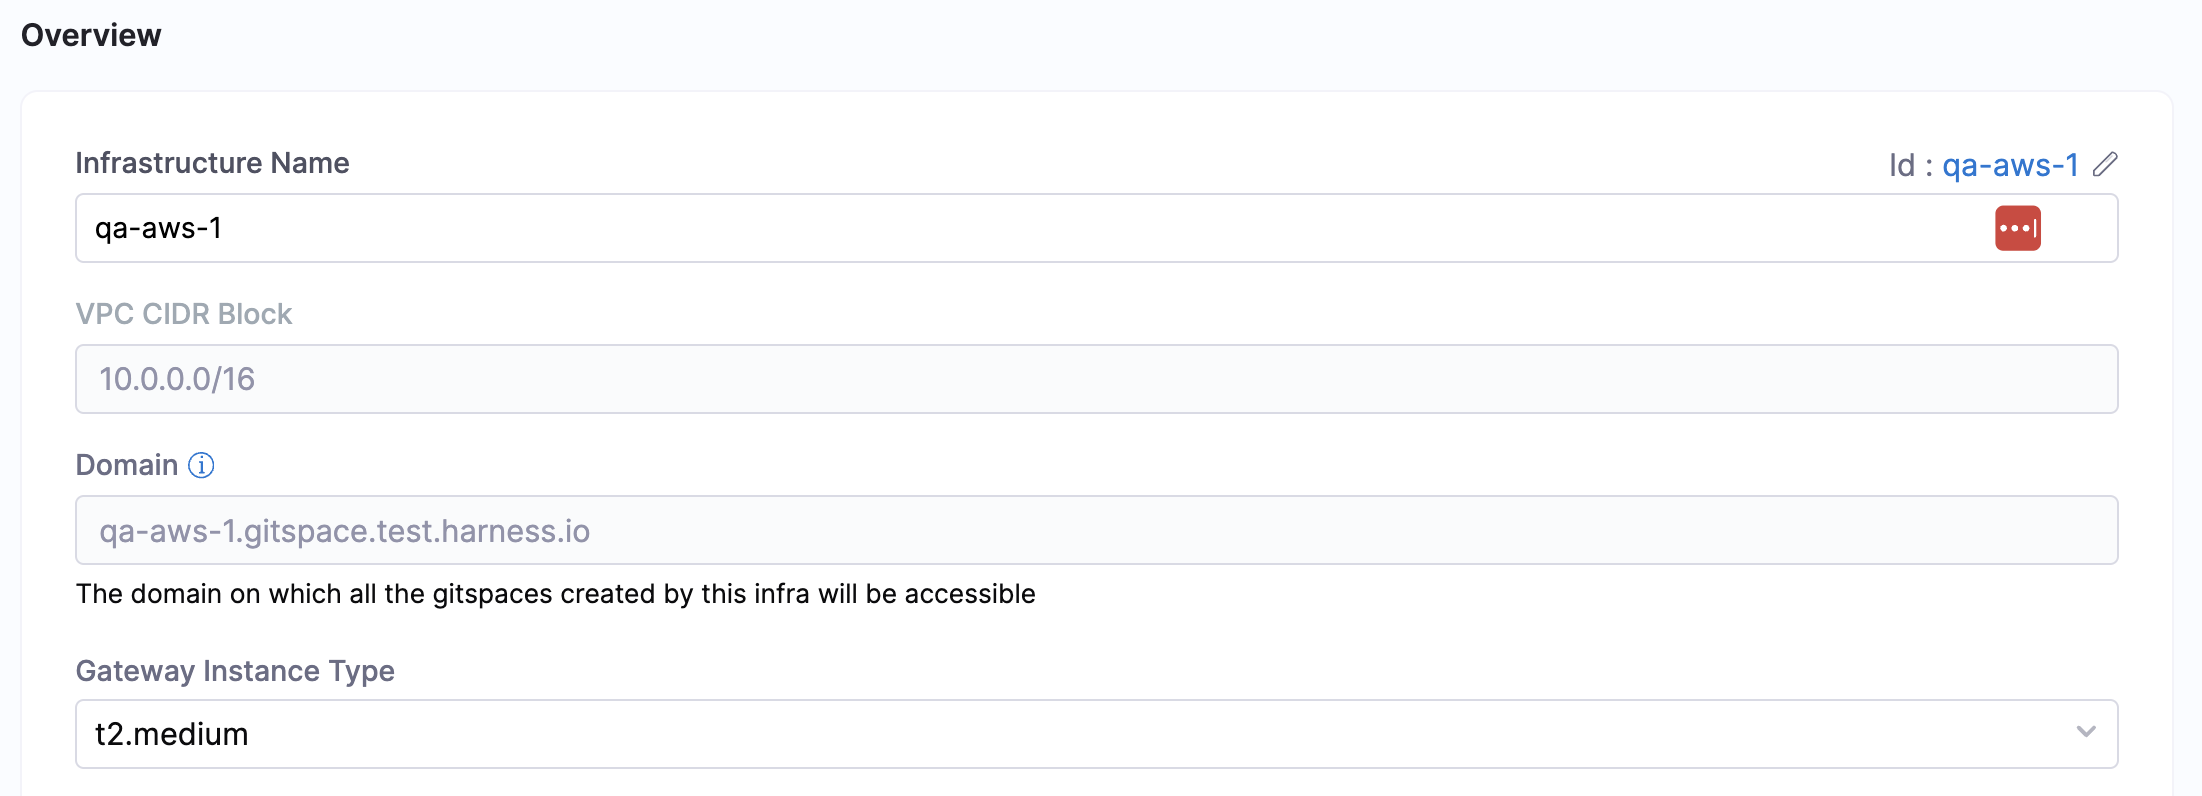This screenshot has height=796, width=2202.
Task: Click the blue qa-aws-1 Id link
Action: [x=2010, y=165]
